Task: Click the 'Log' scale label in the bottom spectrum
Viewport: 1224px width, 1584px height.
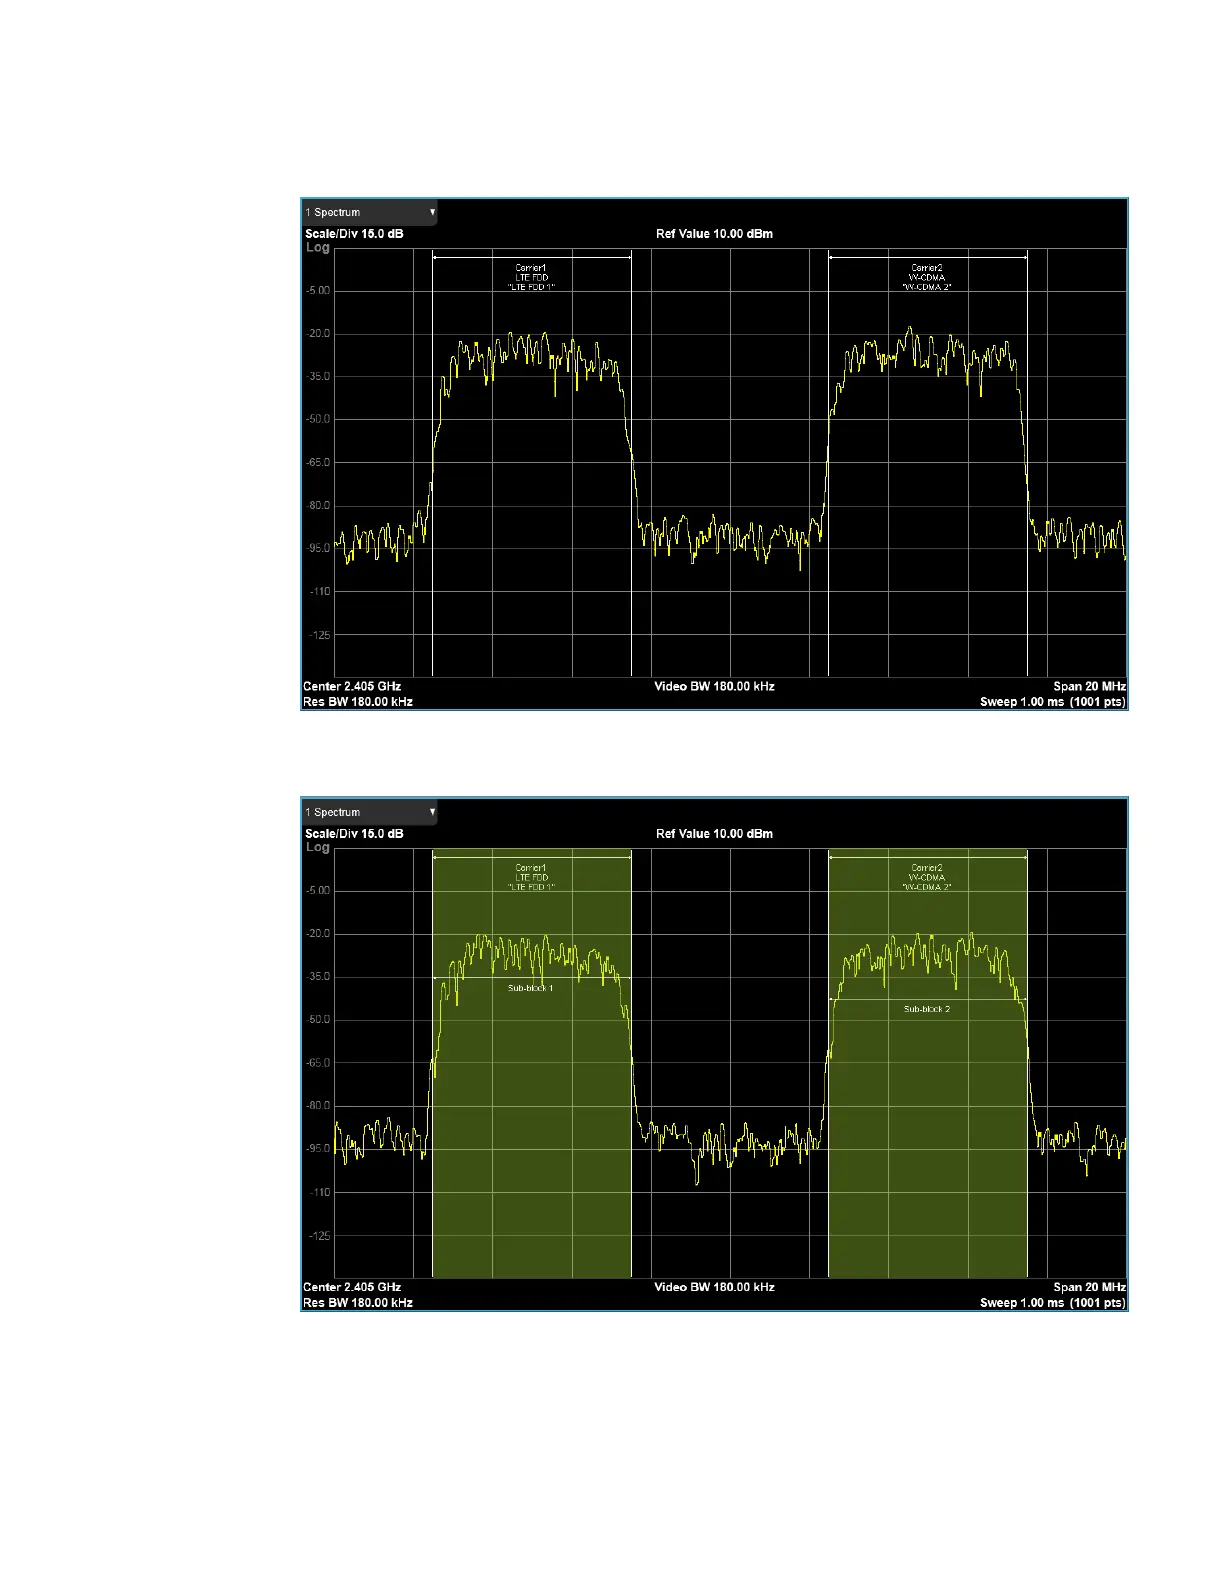Action: tap(318, 848)
